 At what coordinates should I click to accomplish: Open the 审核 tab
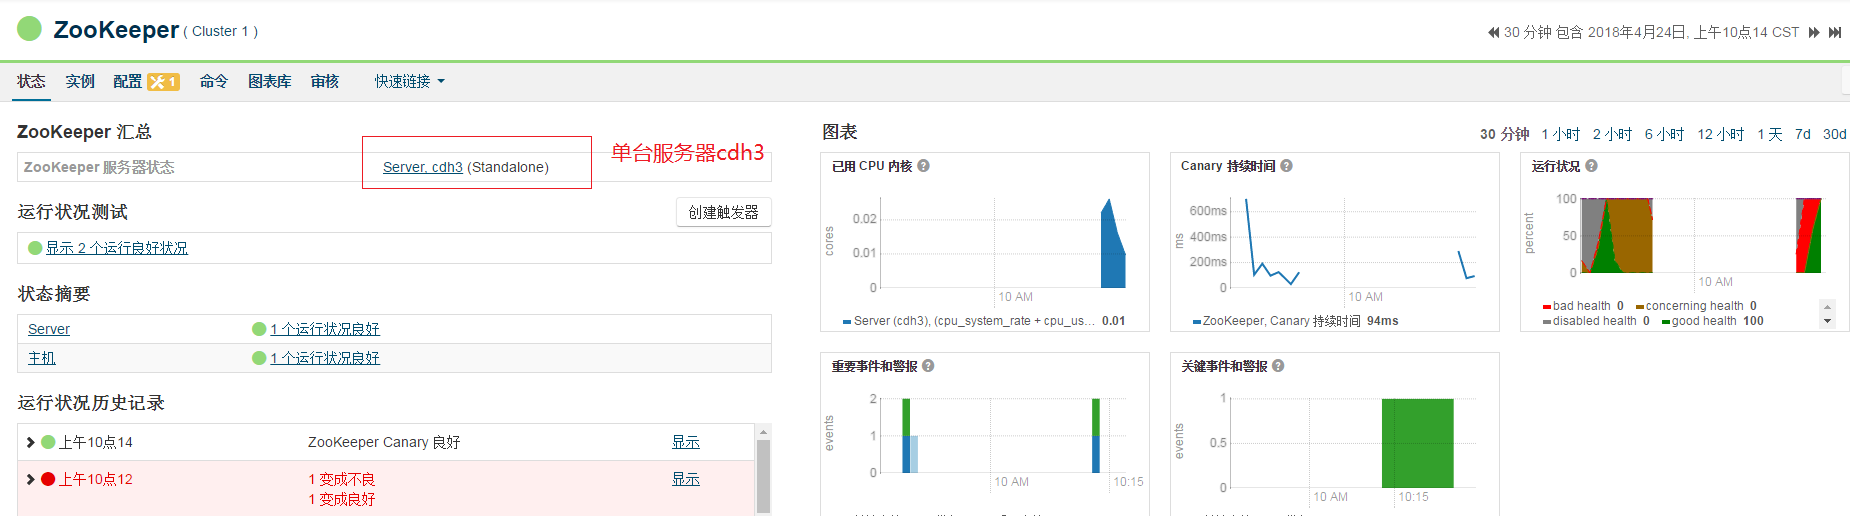pos(325,82)
